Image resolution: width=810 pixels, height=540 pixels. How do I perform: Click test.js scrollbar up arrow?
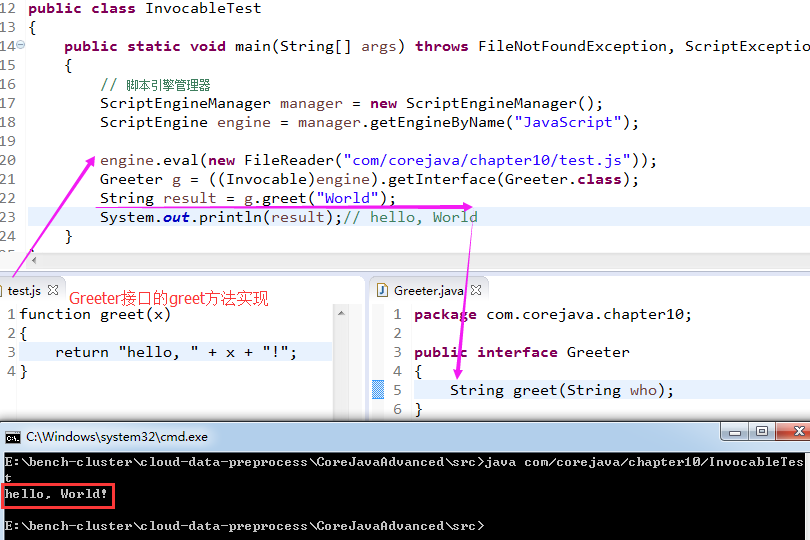341,314
